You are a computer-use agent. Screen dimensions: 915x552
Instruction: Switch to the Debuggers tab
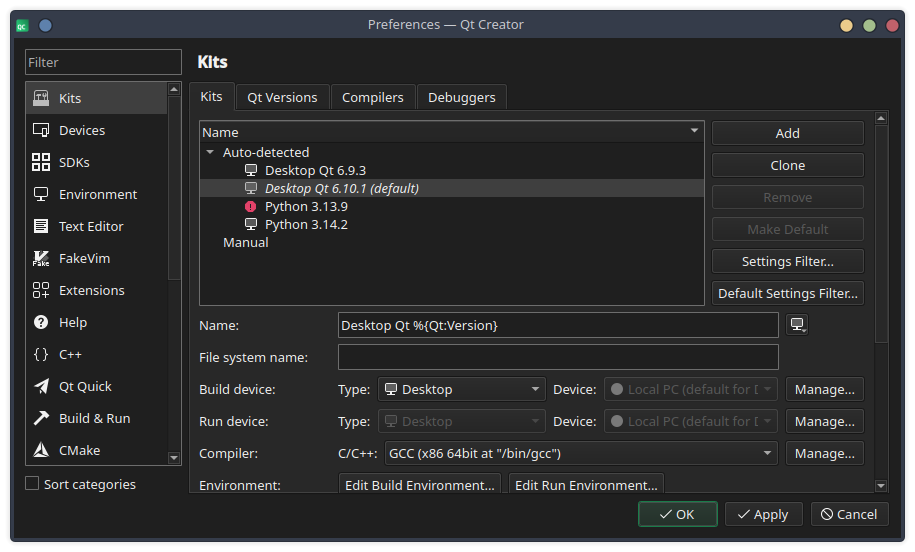[x=461, y=97]
